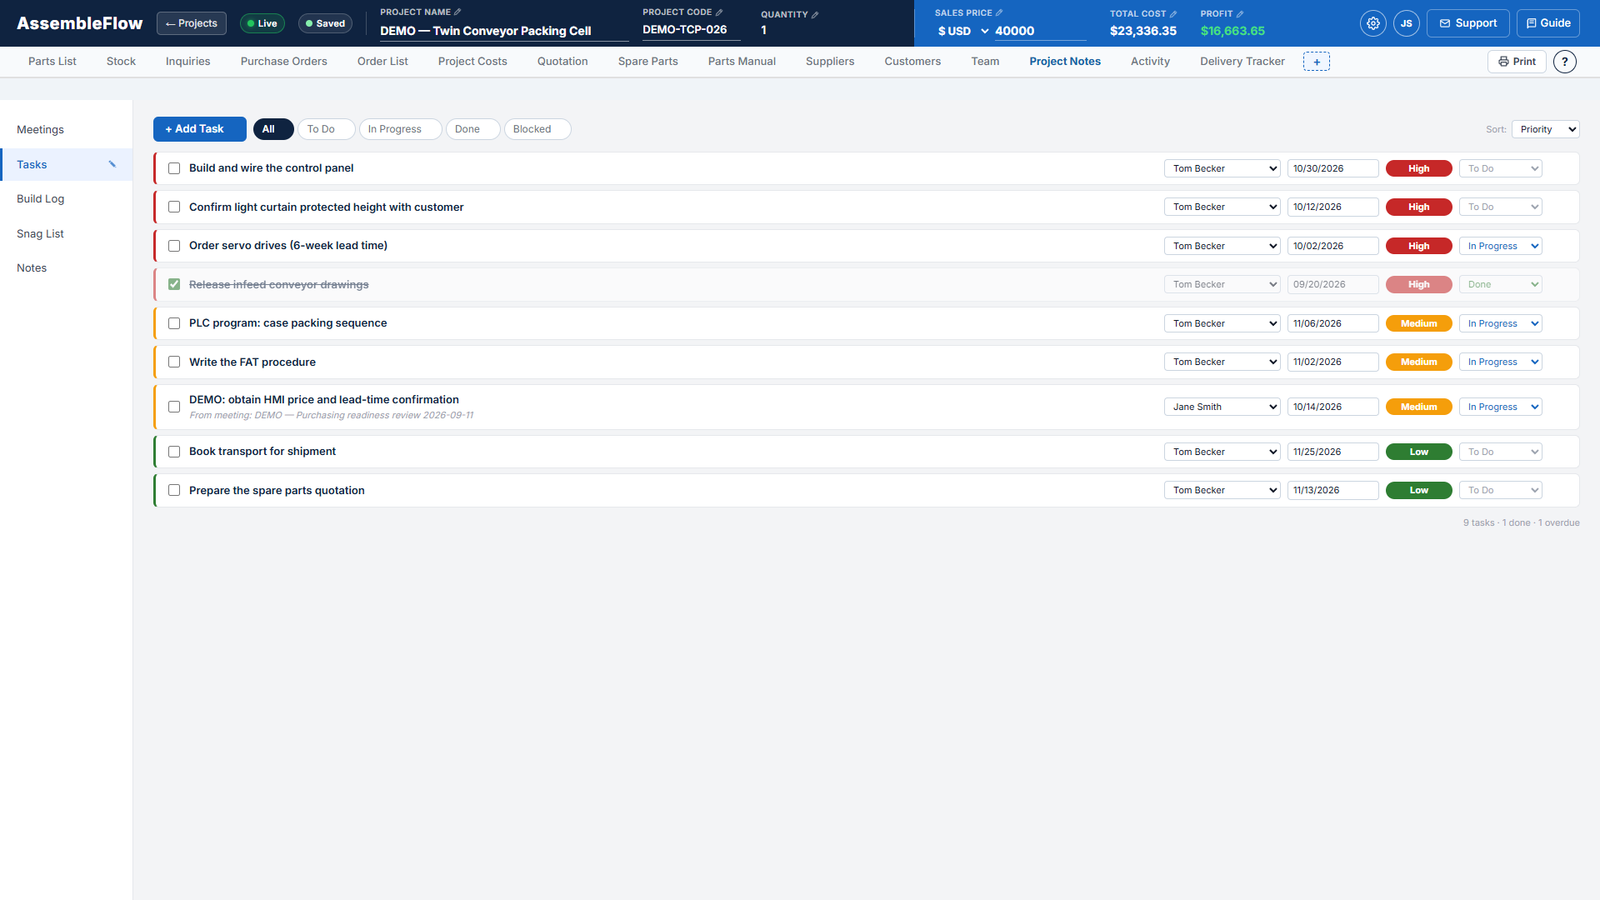Click the Medium badge on 'Write the FAT procedure'

click(1418, 362)
